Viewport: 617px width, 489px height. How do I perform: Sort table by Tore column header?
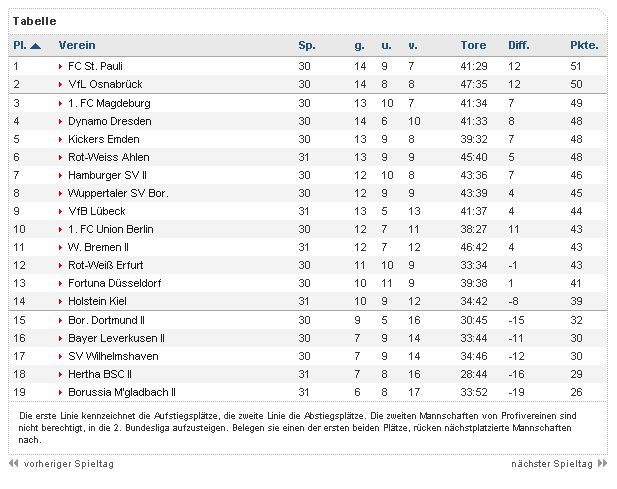(473, 45)
